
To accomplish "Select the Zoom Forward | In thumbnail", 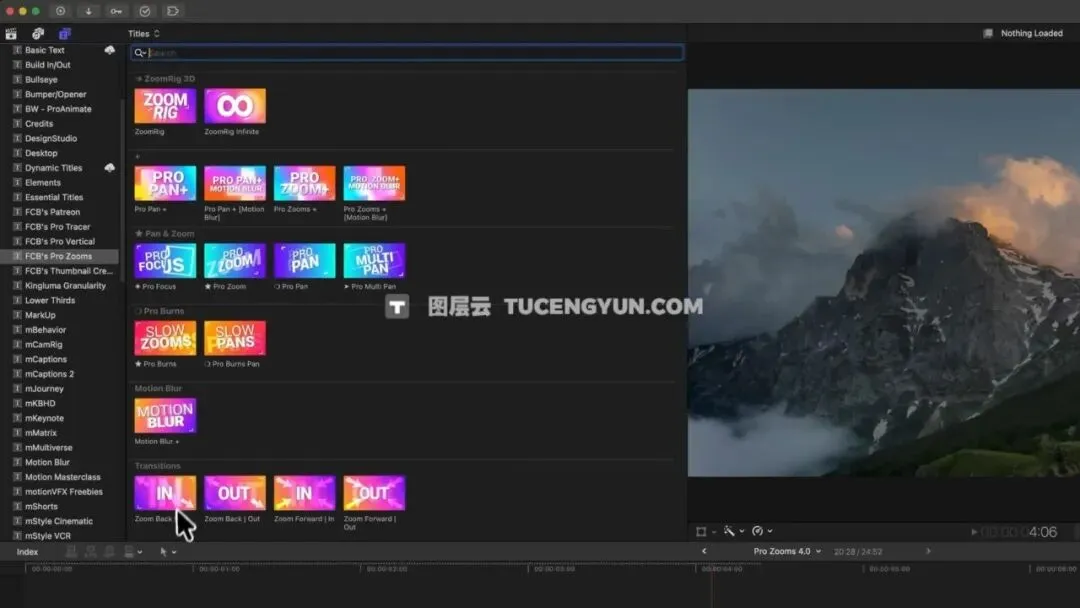I will pyautogui.click(x=304, y=493).
